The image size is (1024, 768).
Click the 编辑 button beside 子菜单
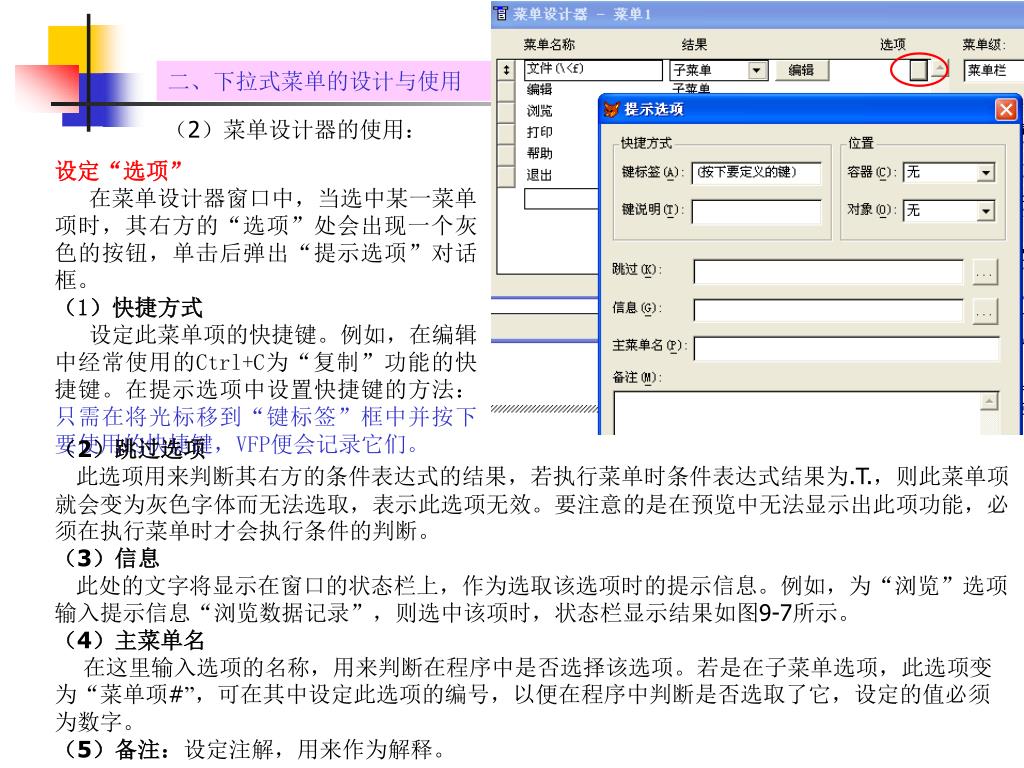801,70
